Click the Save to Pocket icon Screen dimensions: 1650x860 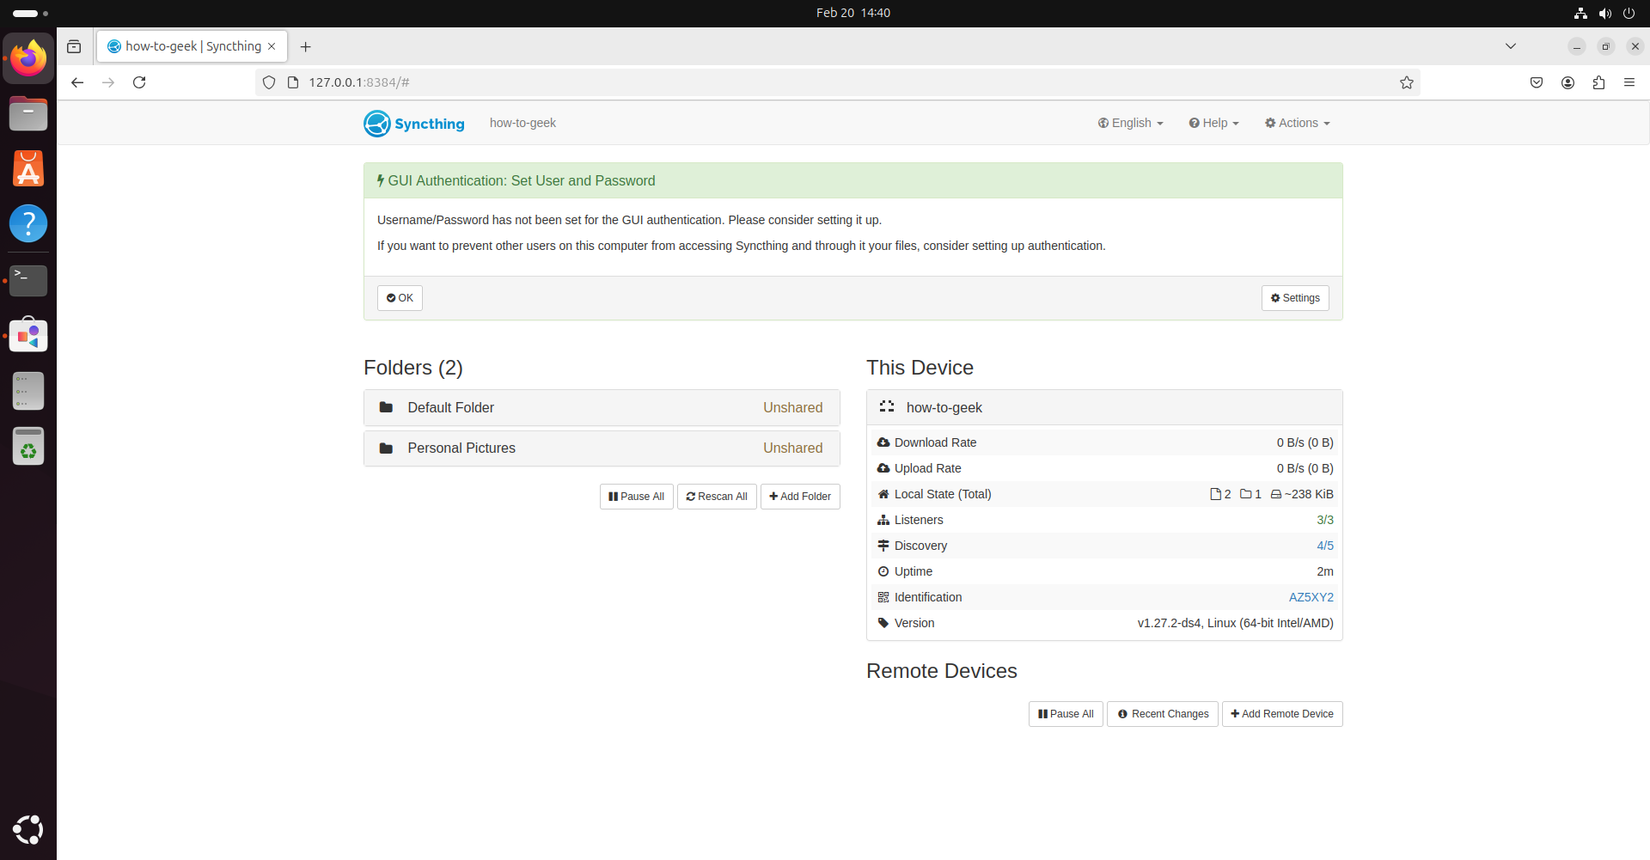1536,82
